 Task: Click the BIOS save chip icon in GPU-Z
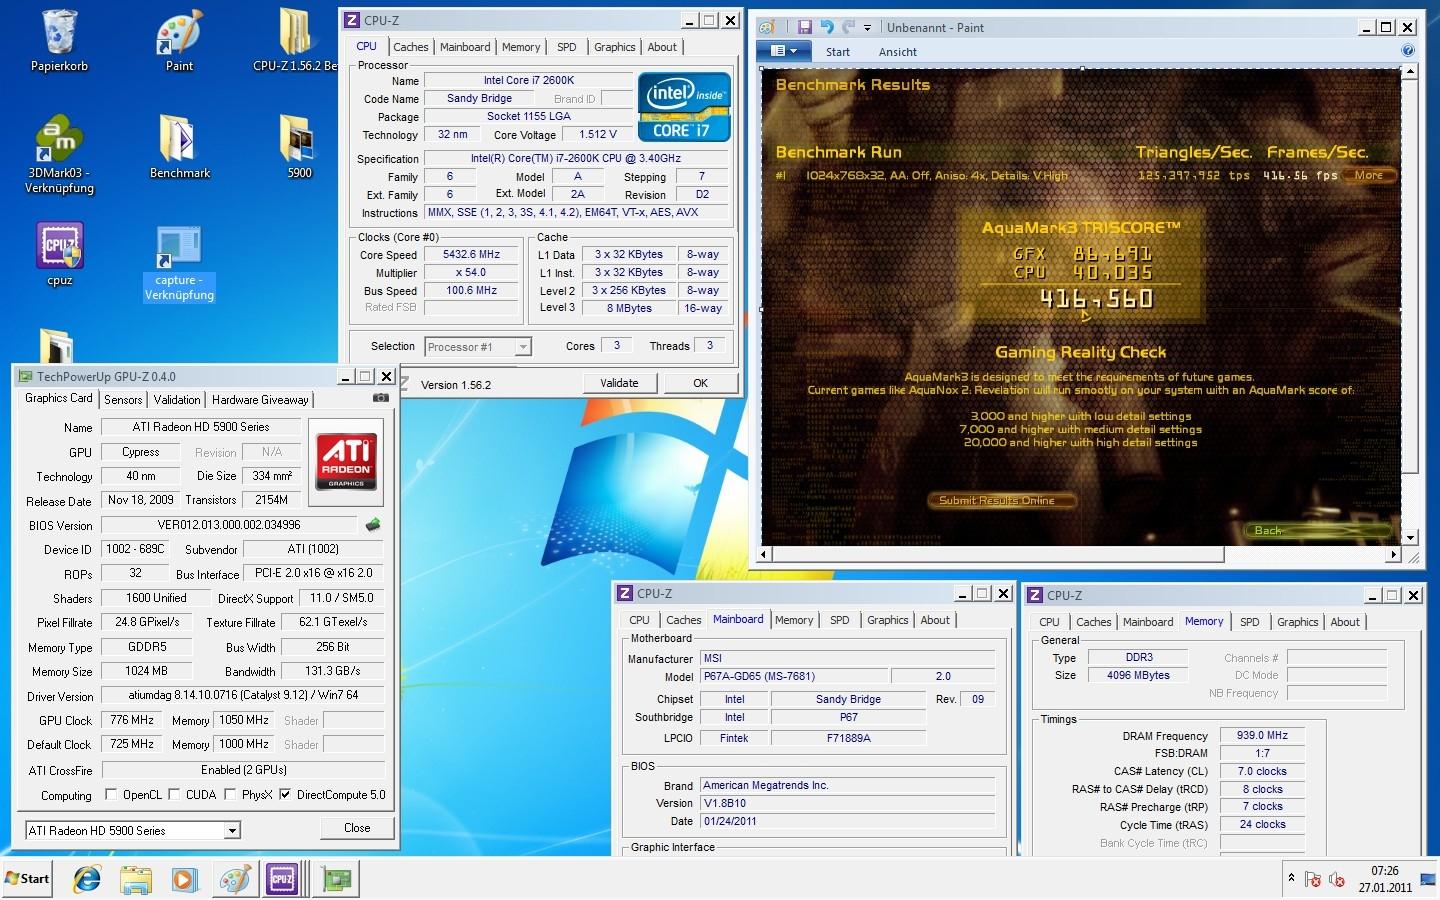coord(373,524)
